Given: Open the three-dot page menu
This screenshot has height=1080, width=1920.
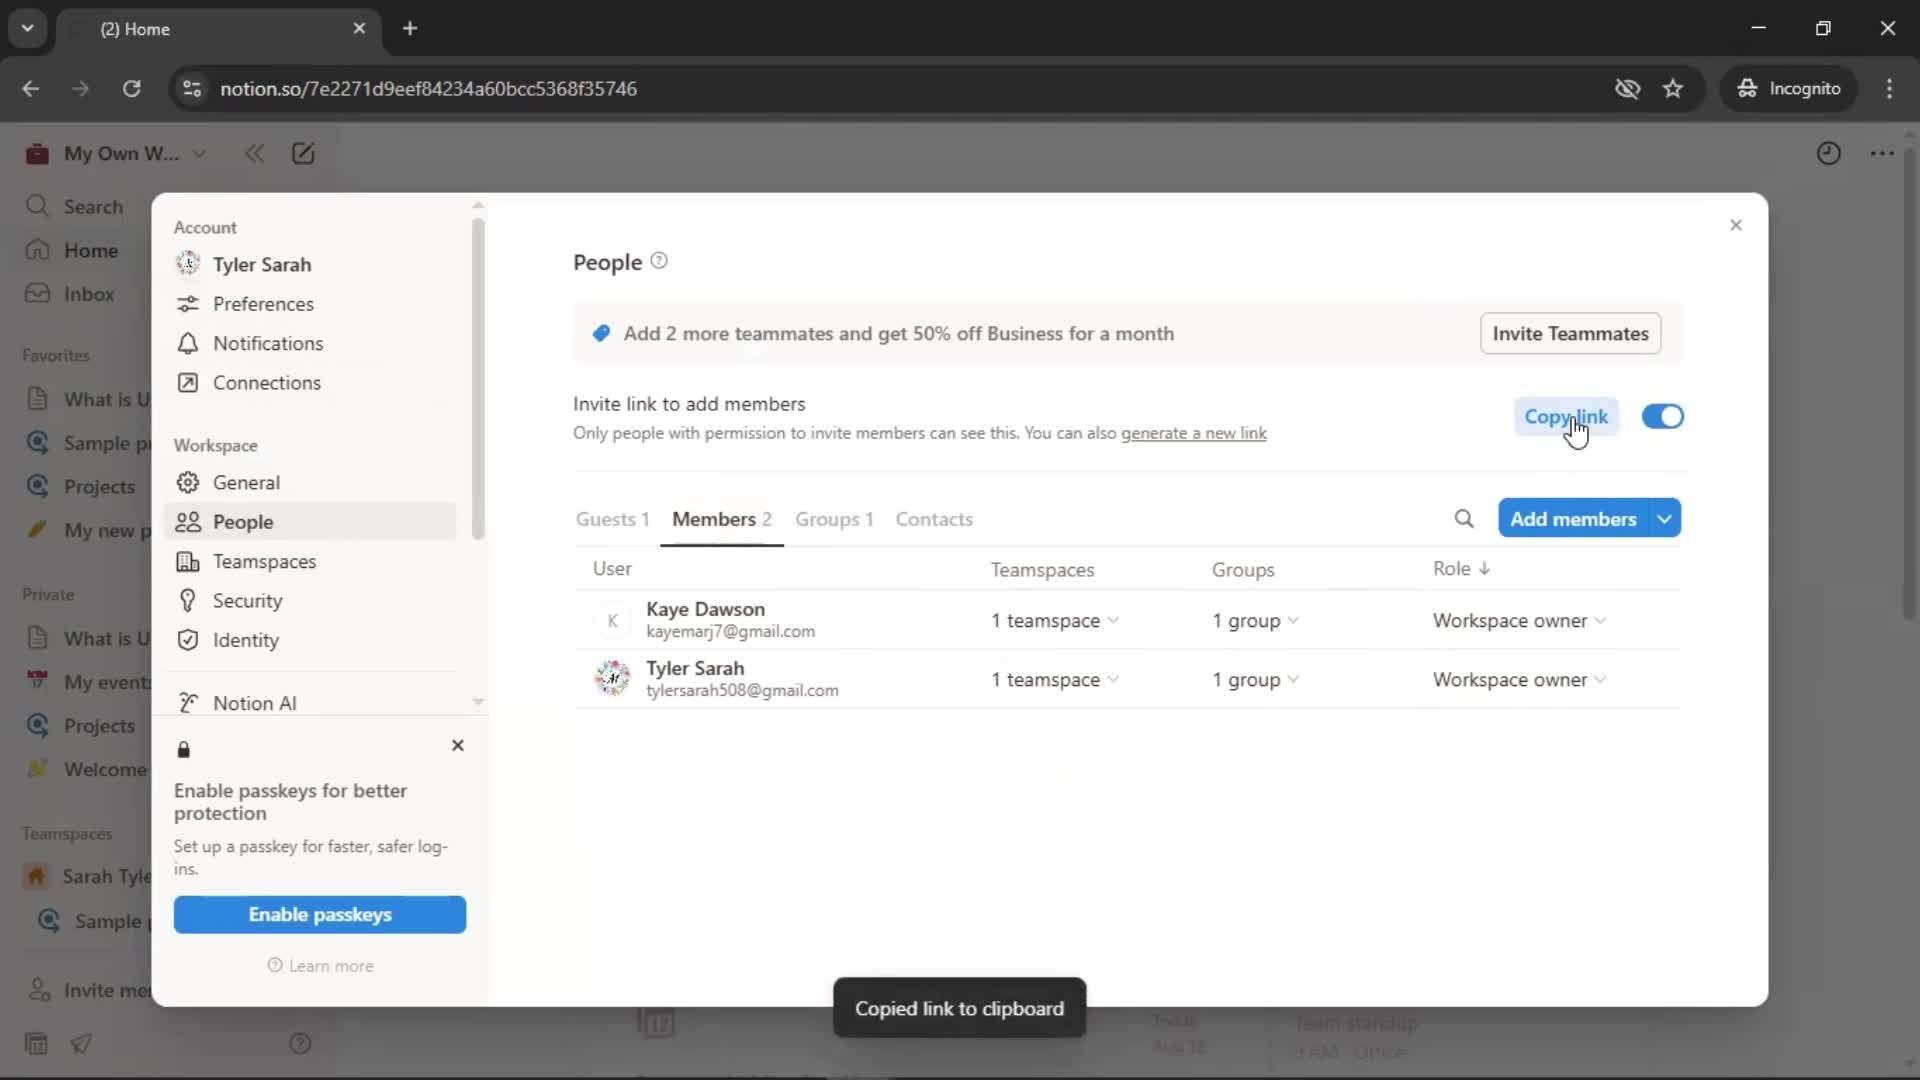Looking at the screenshot, I should [1882, 153].
